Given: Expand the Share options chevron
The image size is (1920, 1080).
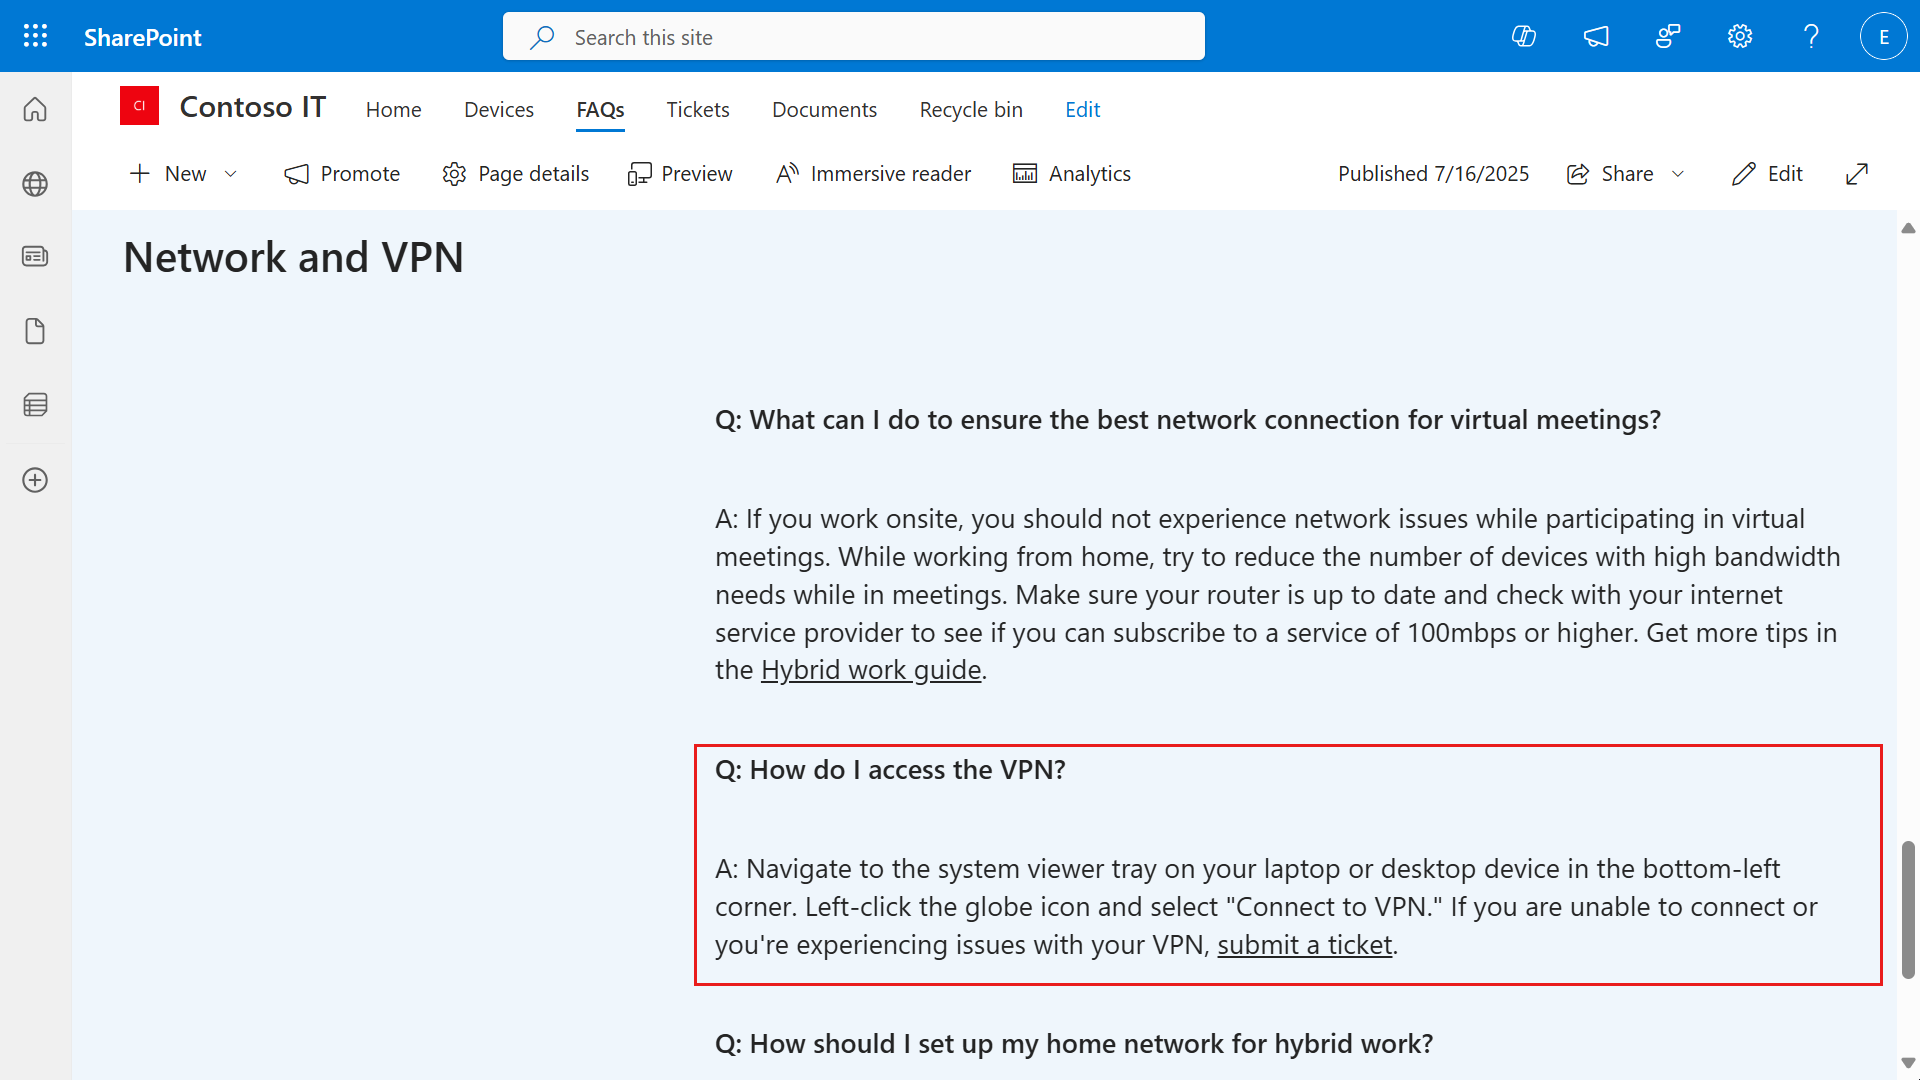Looking at the screenshot, I should click(x=1679, y=173).
